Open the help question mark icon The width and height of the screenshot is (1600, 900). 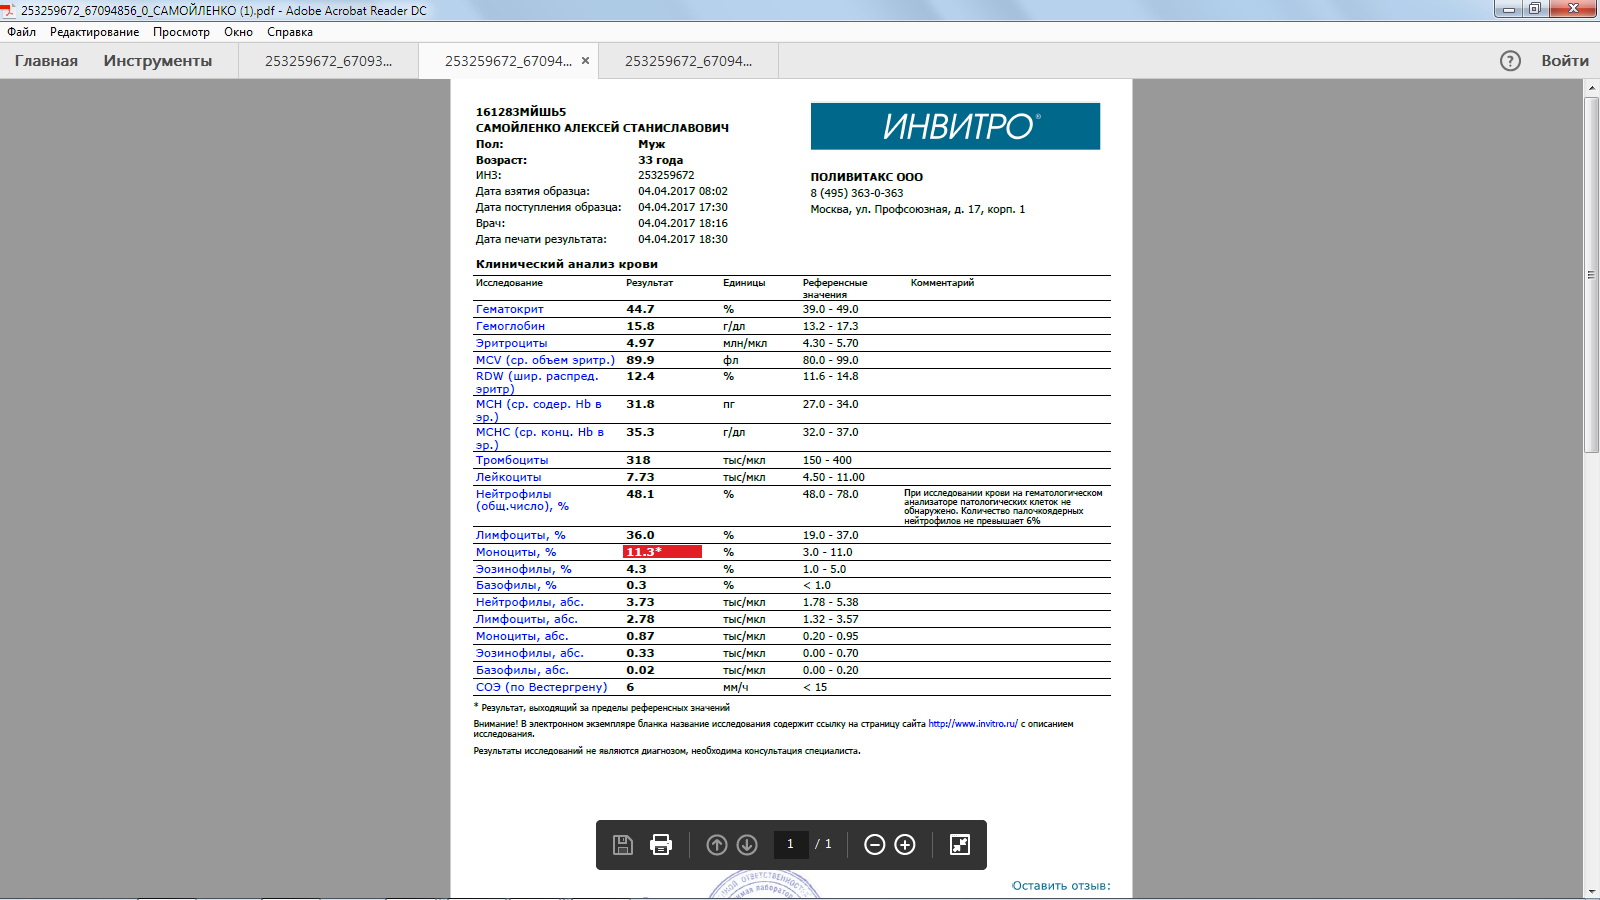coord(1510,61)
